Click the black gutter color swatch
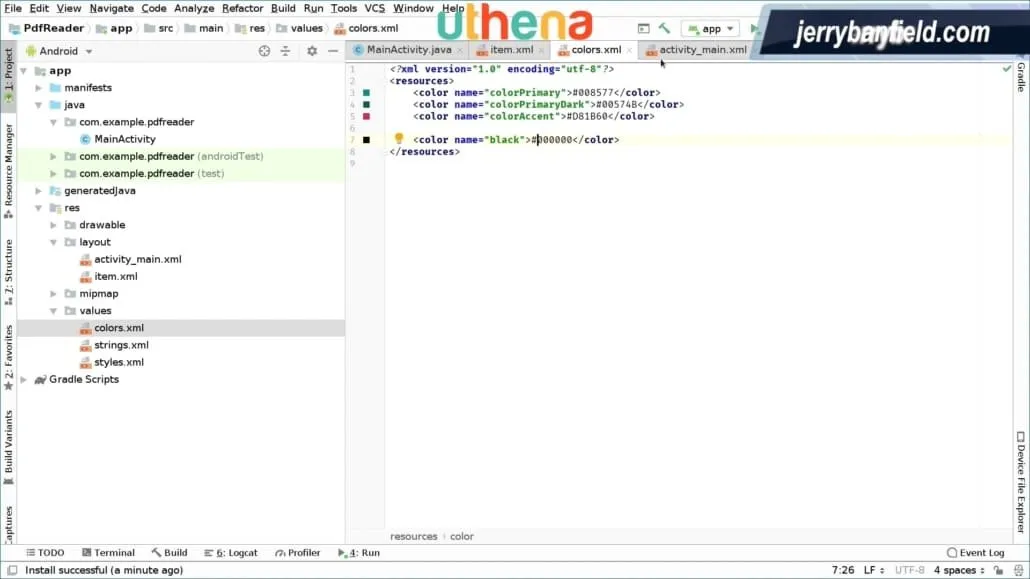The width and height of the screenshot is (1030, 579). pos(367,139)
